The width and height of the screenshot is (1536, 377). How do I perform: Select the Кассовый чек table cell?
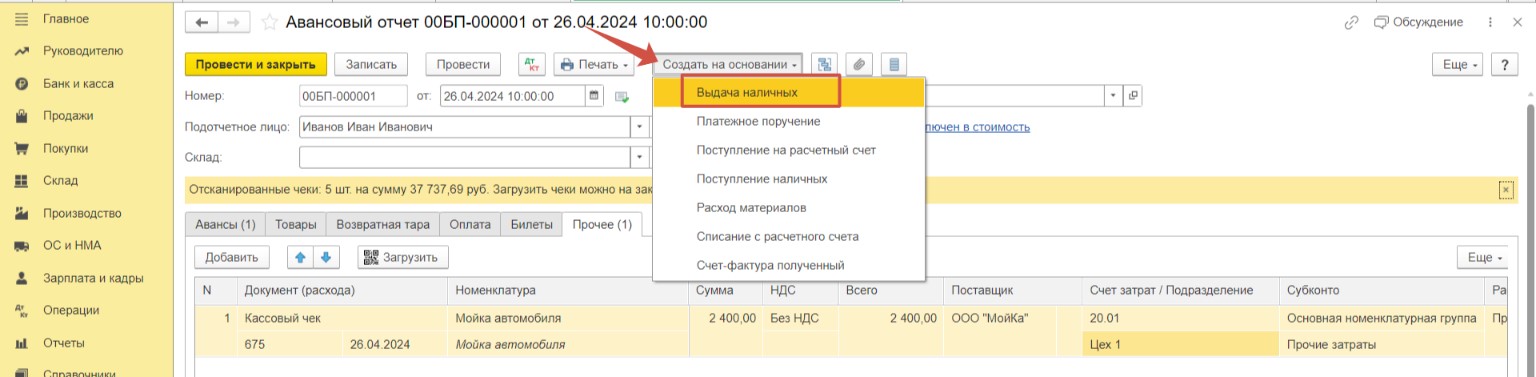click(340, 318)
